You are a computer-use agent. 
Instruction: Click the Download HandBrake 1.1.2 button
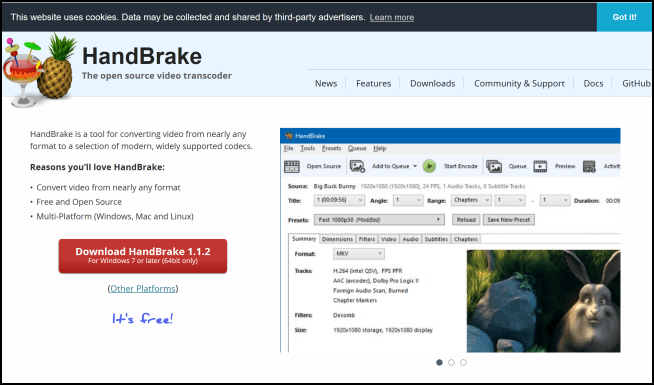pos(143,256)
